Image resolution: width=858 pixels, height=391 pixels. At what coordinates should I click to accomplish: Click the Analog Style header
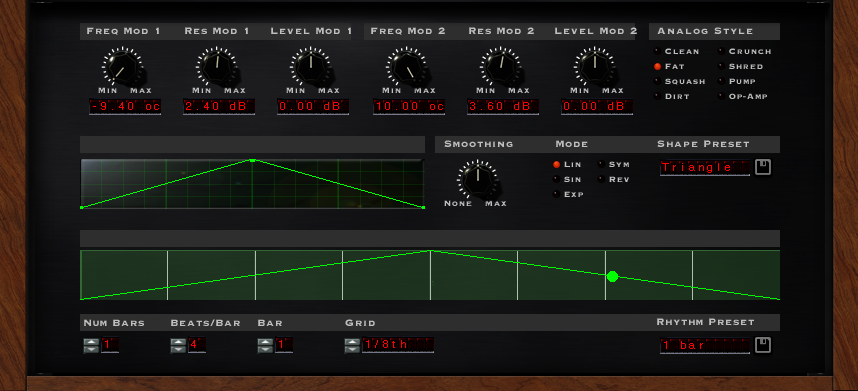tap(705, 31)
